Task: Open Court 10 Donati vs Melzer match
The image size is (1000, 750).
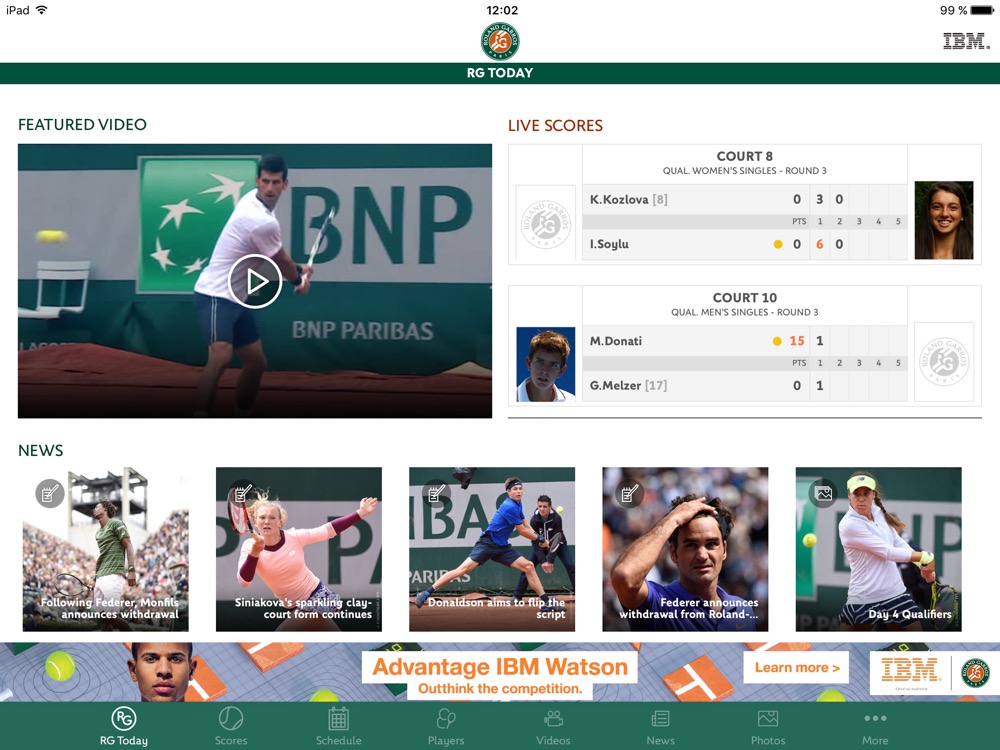Action: coord(744,346)
